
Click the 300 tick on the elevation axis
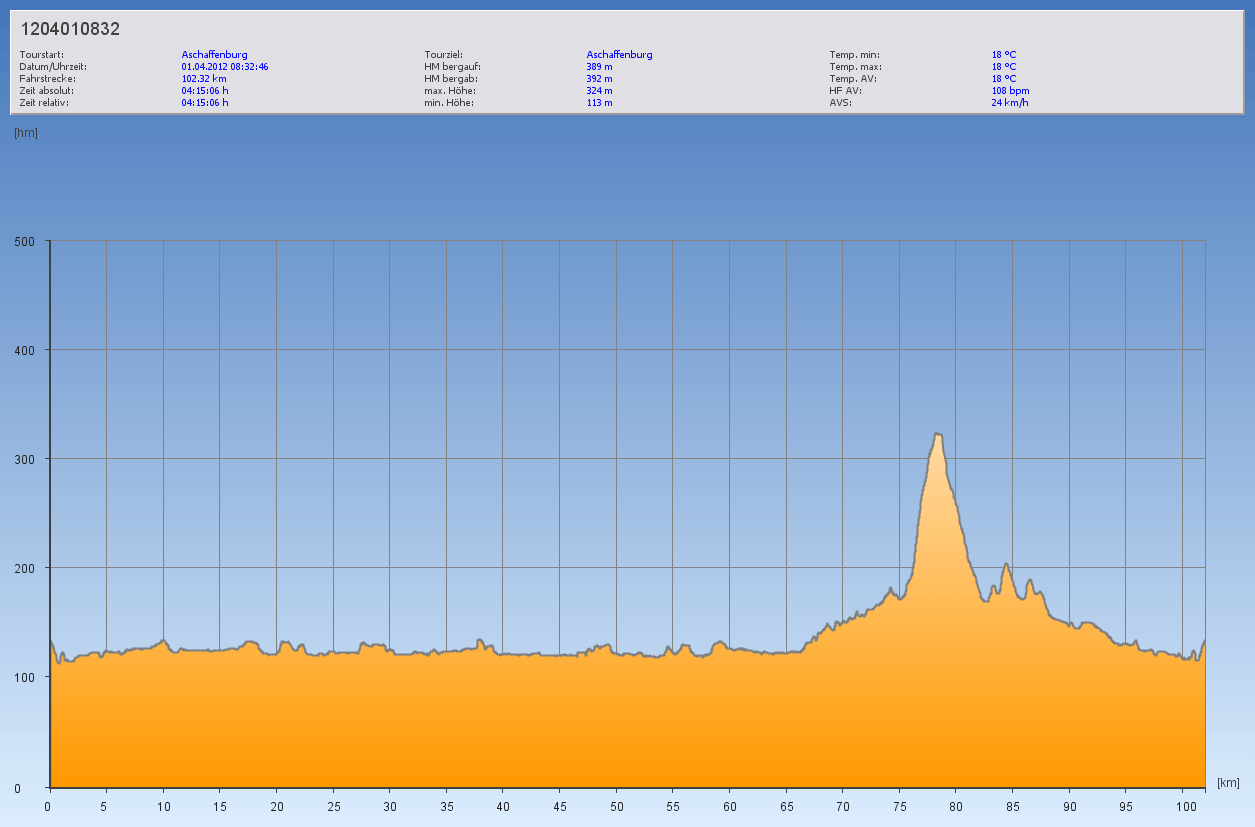click(24, 459)
